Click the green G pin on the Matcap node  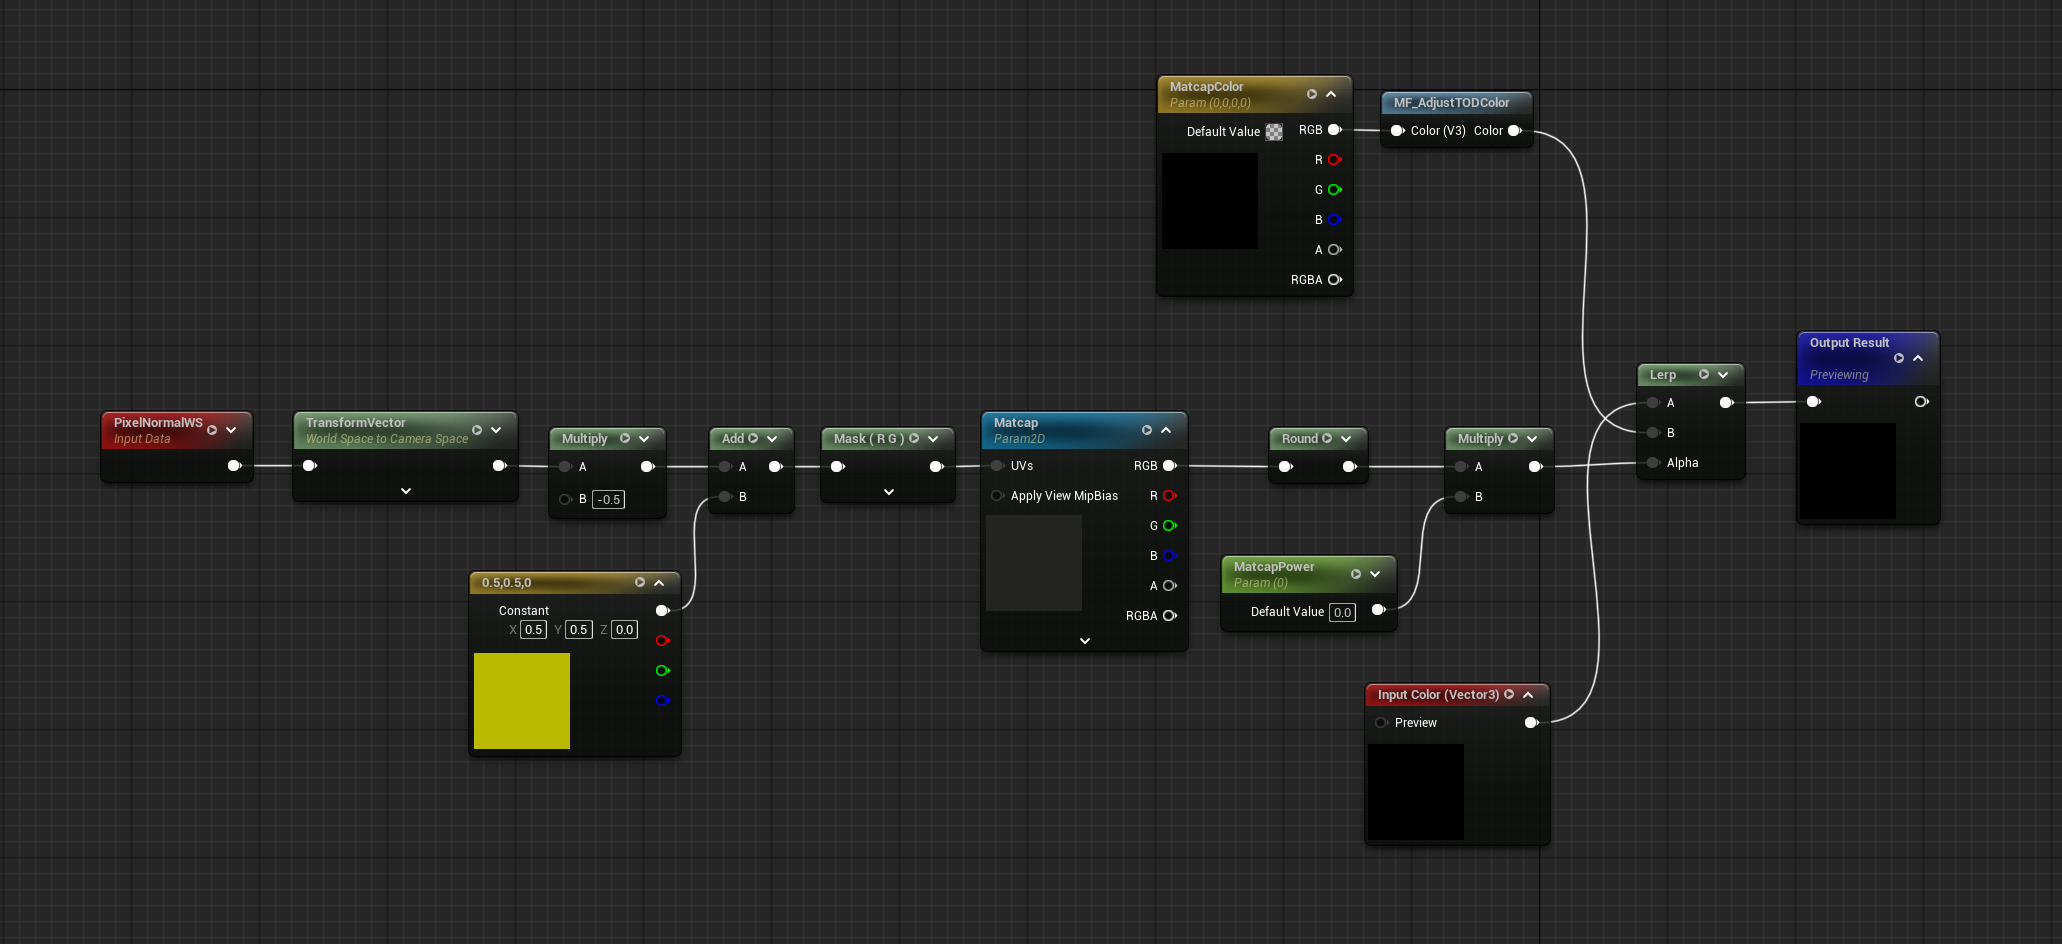click(1170, 525)
